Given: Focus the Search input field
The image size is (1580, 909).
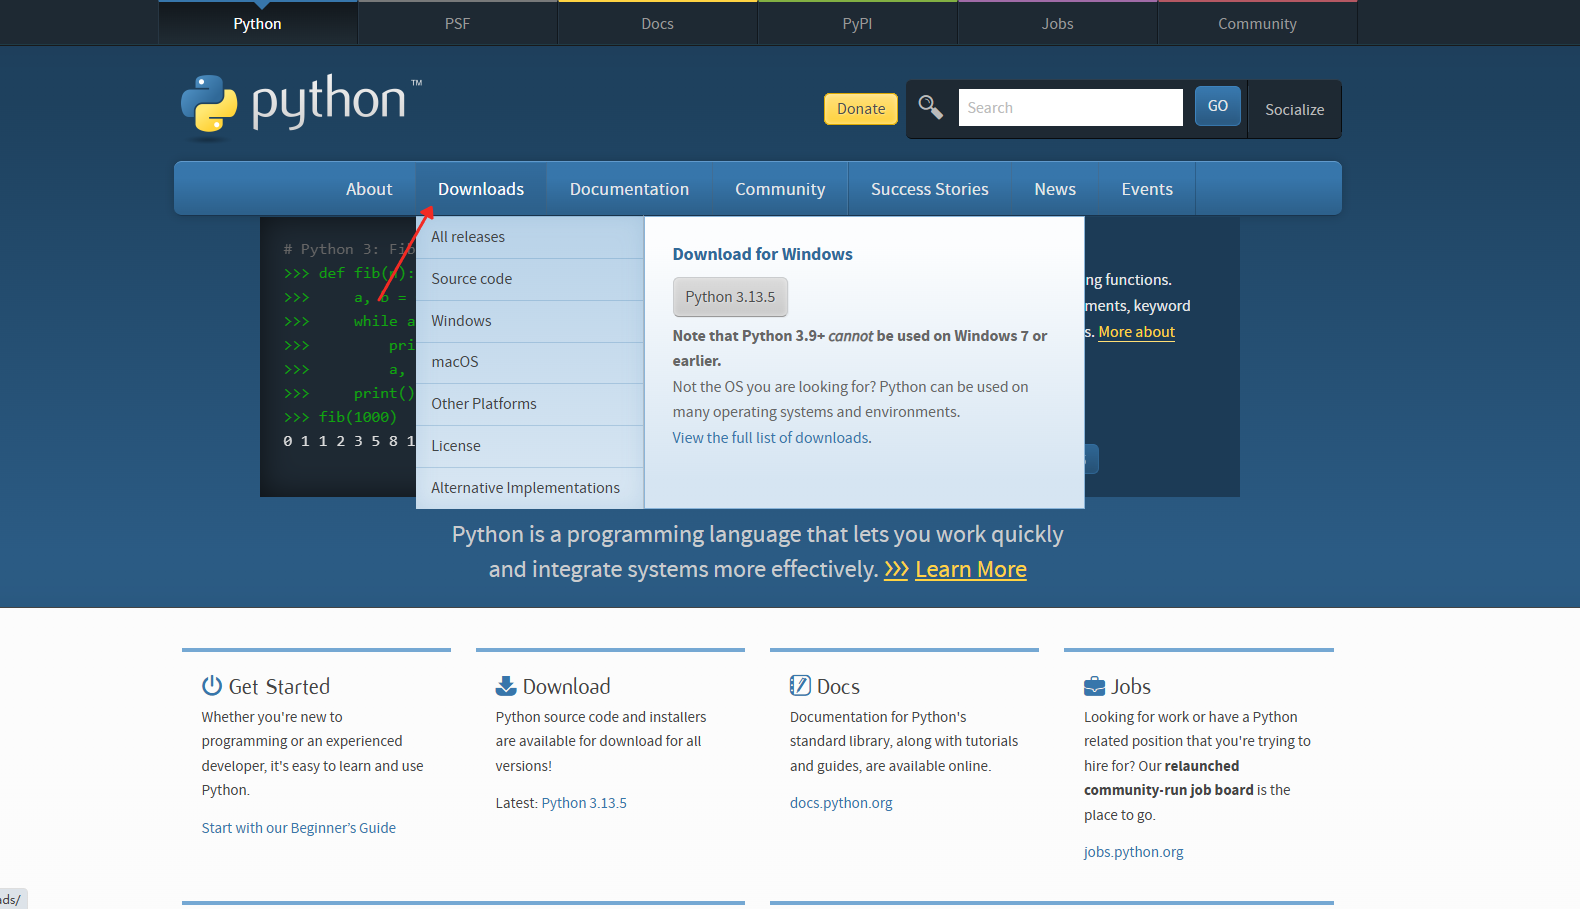Looking at the screenshot, I should pyautogui.click(x=1070, y=108).
